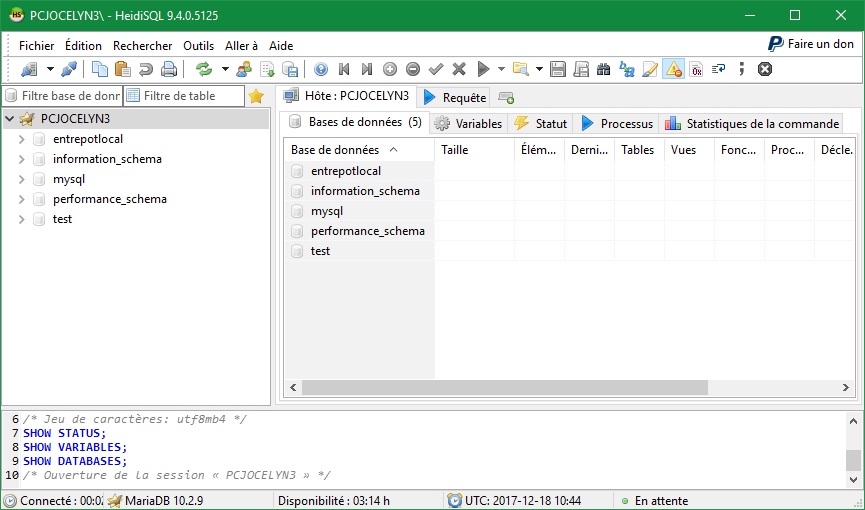Open the User manager icon

243,69
